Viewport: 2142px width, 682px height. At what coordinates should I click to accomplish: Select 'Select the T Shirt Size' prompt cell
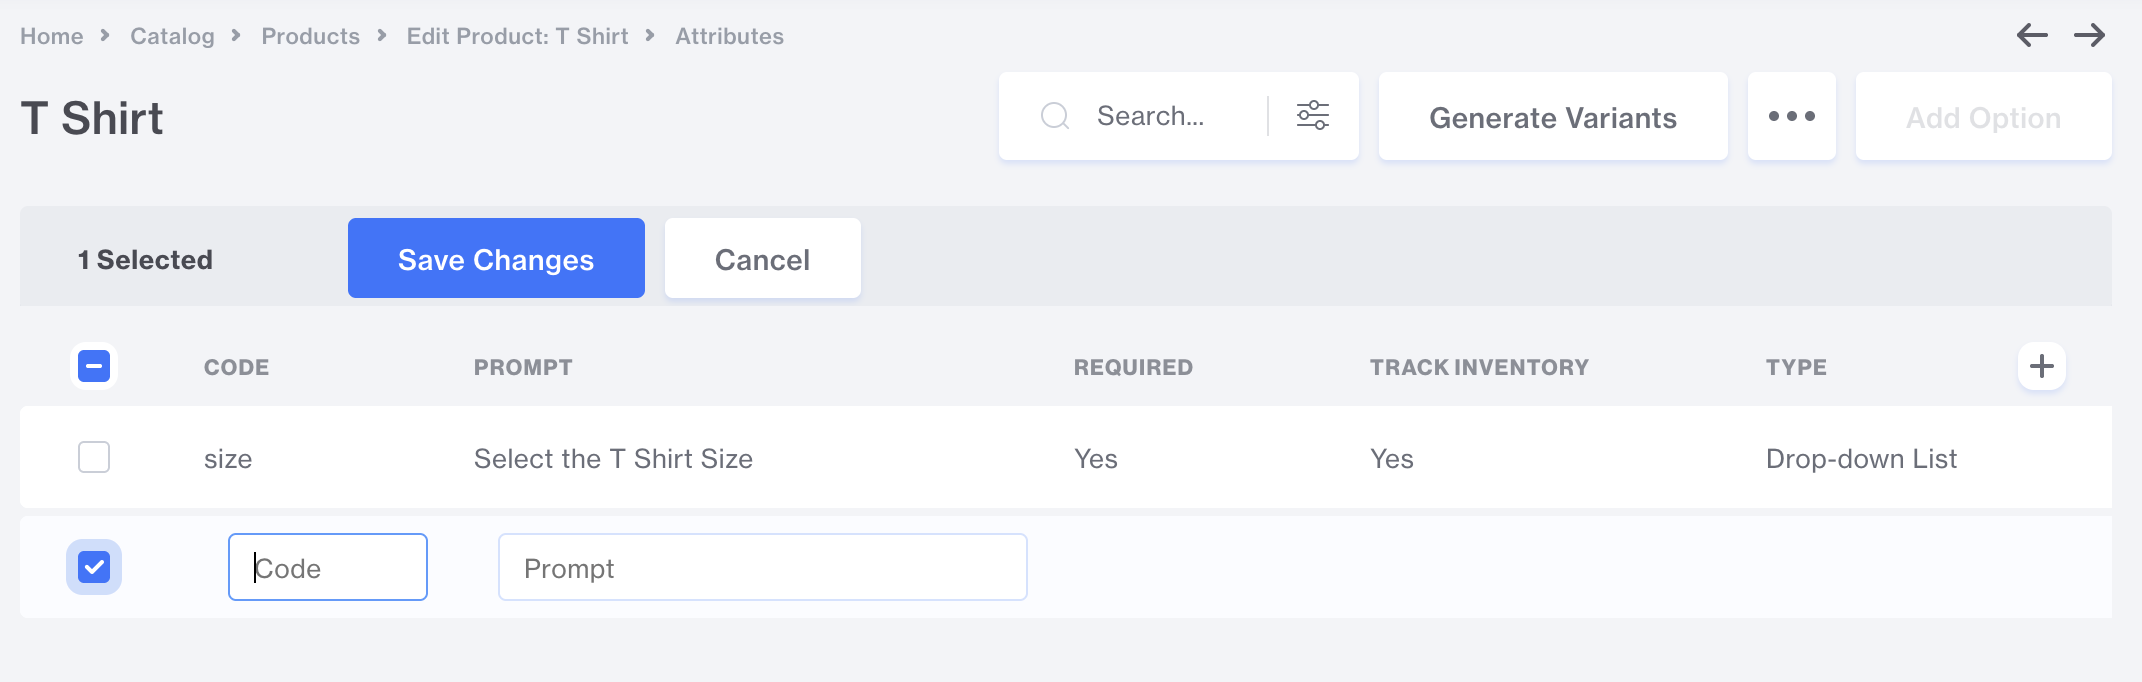point(613,459)
